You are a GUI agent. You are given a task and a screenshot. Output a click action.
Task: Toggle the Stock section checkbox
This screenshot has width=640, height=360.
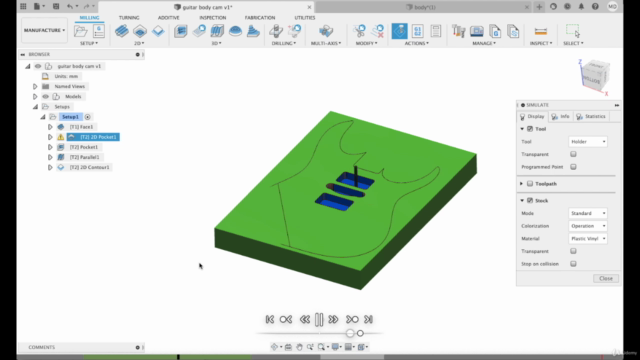click(x=530, y=201)
